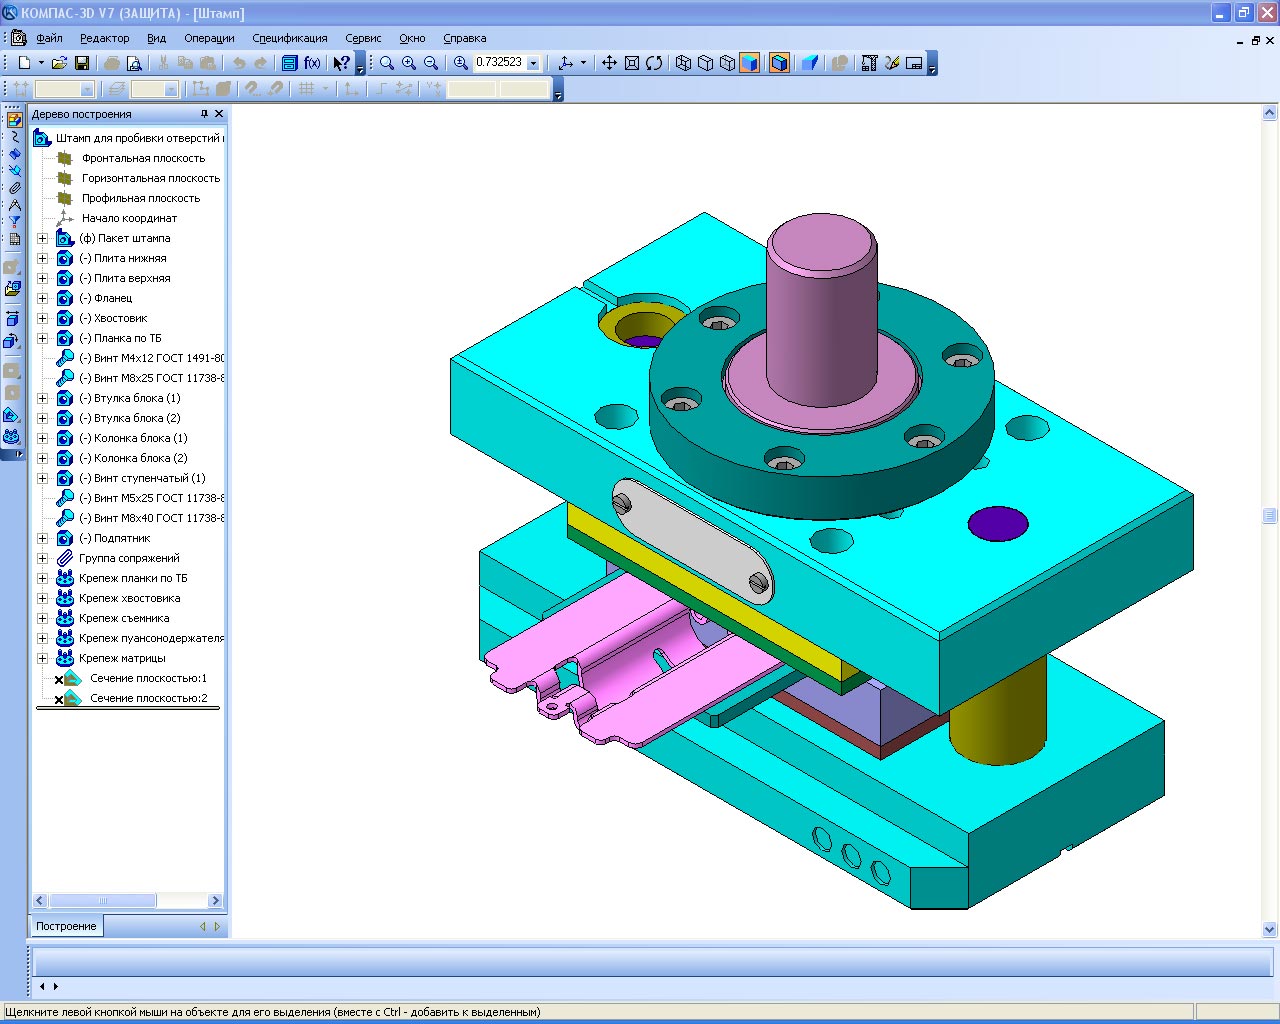Select Сечение плоскостью:1 item
The height and width of the screenshot is (1024, 1280).
pyautogui.click(x=148, y=678)
